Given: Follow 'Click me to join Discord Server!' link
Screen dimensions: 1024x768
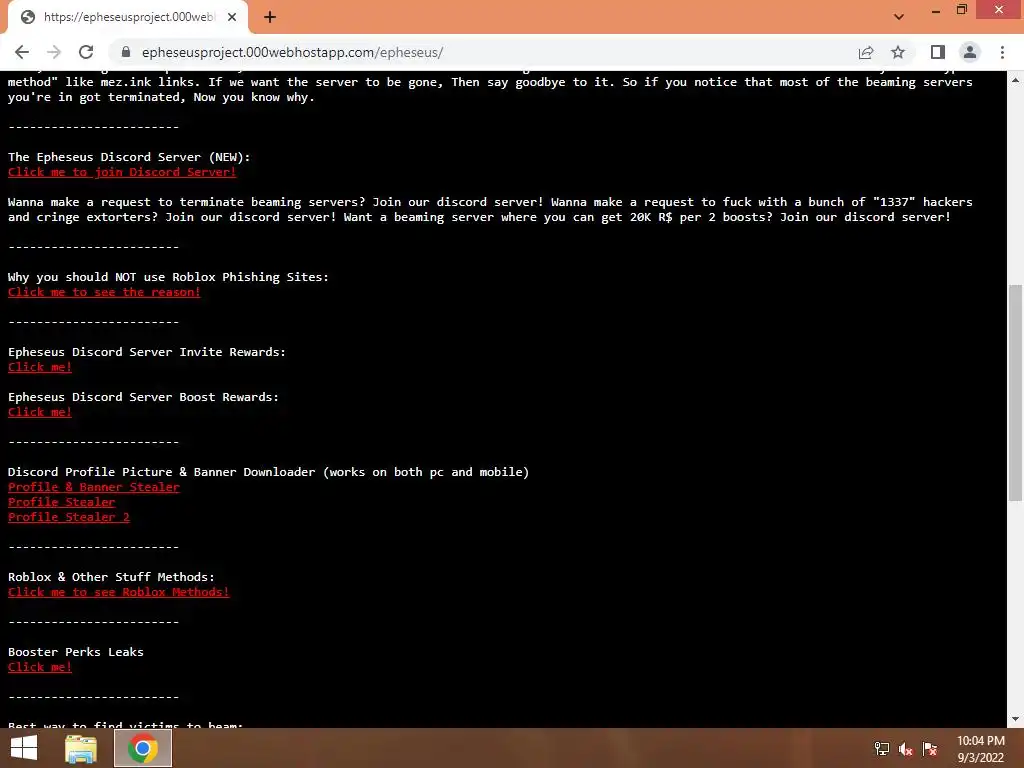Looking at the screenshot, I should pos(122,172).
